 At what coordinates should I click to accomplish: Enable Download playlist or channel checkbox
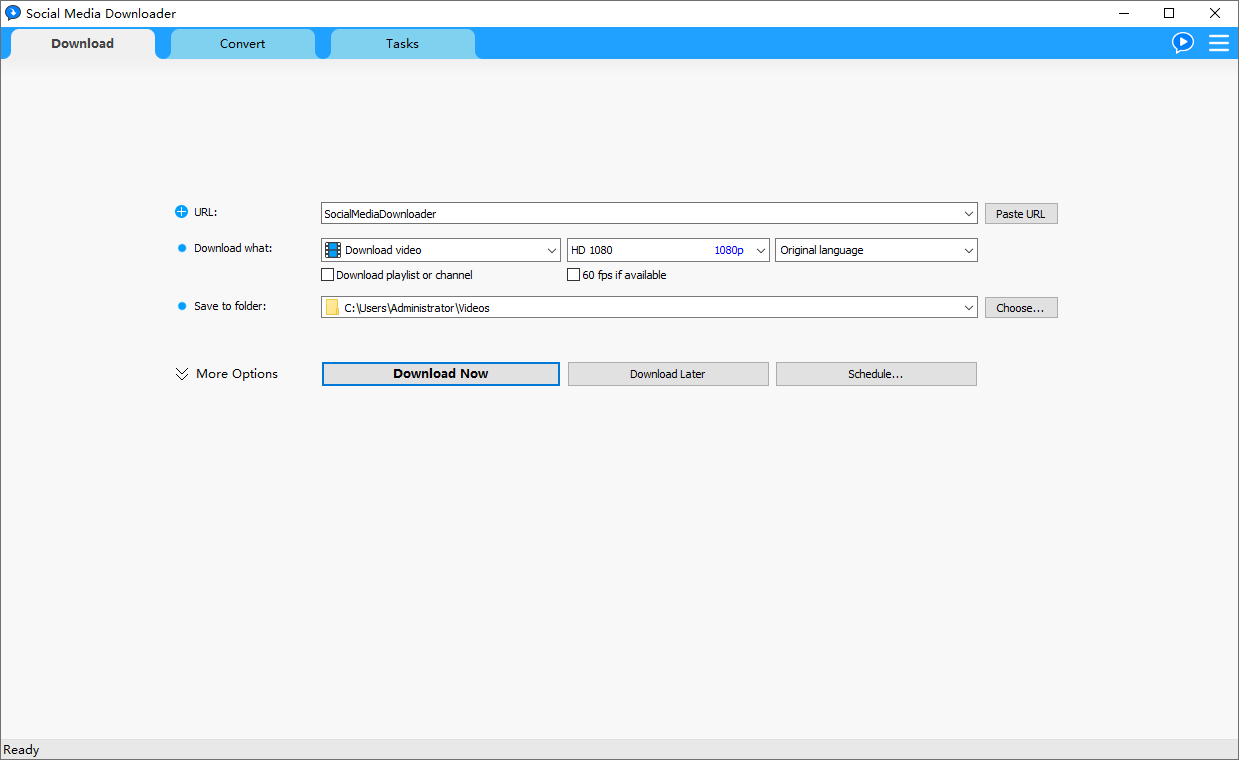click(327, 275)
